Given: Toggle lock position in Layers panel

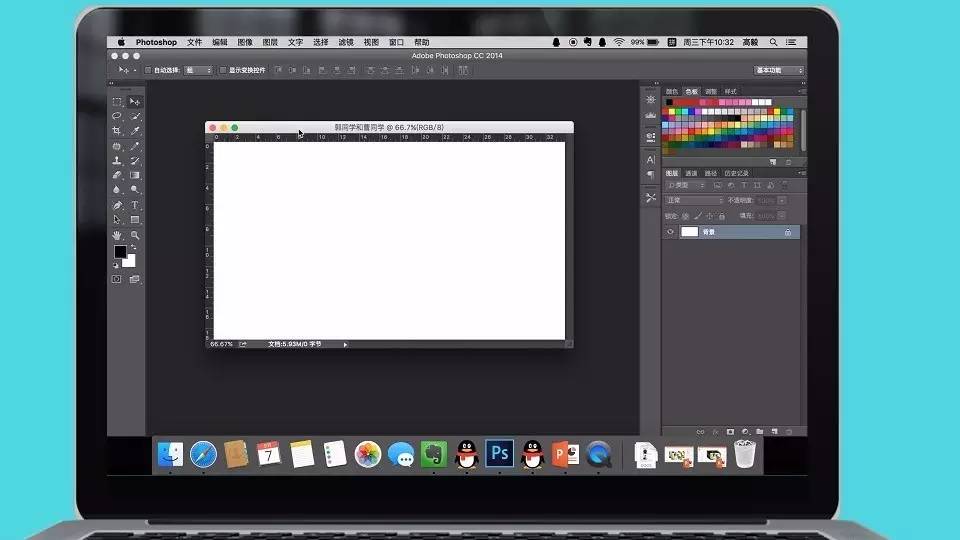Looking at the screenshot, I should [x=710, y=216].
